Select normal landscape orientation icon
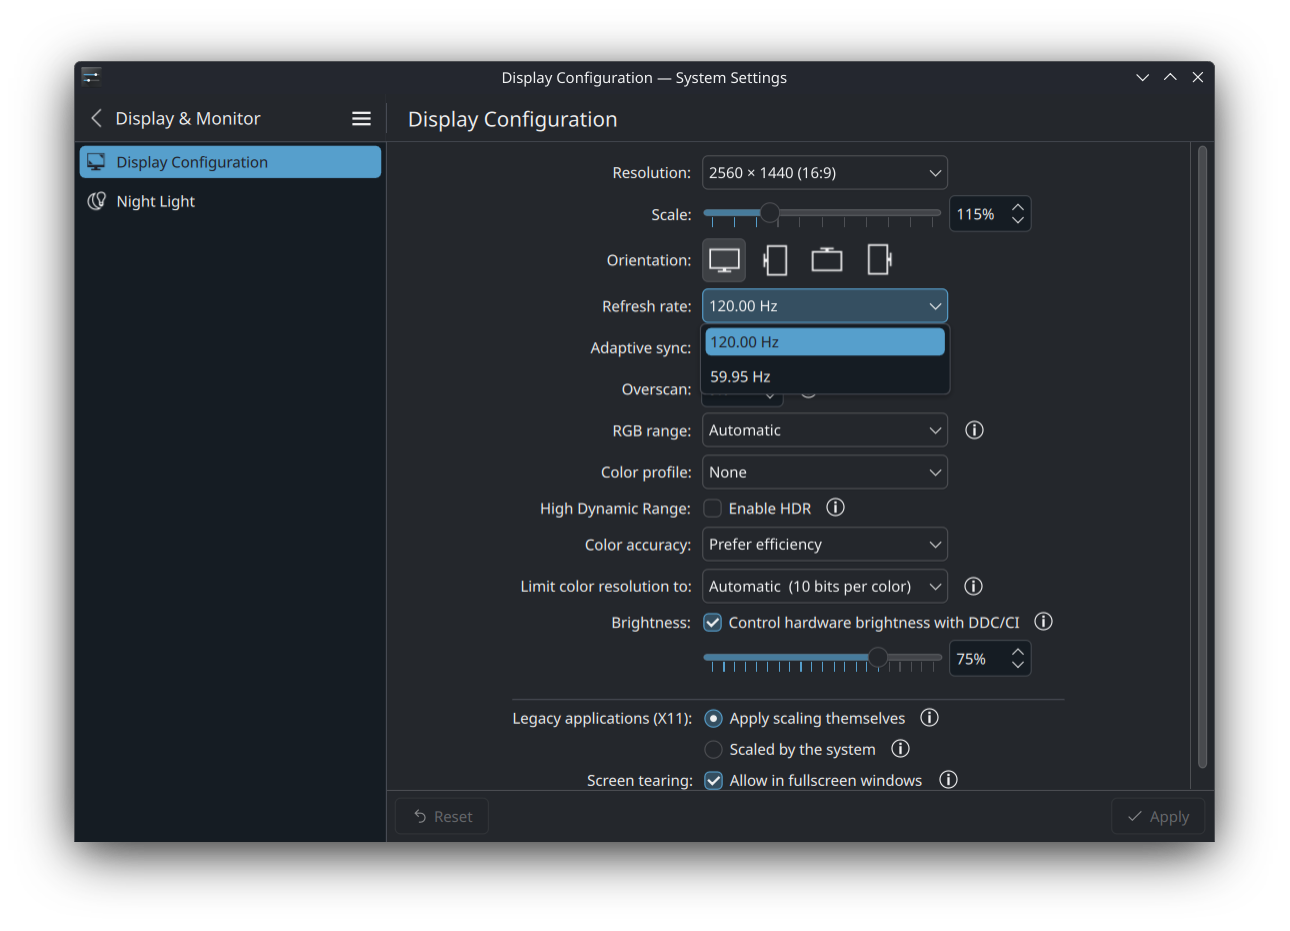Image resolution: width=1290 pixels, height=931 pixels. pos(724,260)
